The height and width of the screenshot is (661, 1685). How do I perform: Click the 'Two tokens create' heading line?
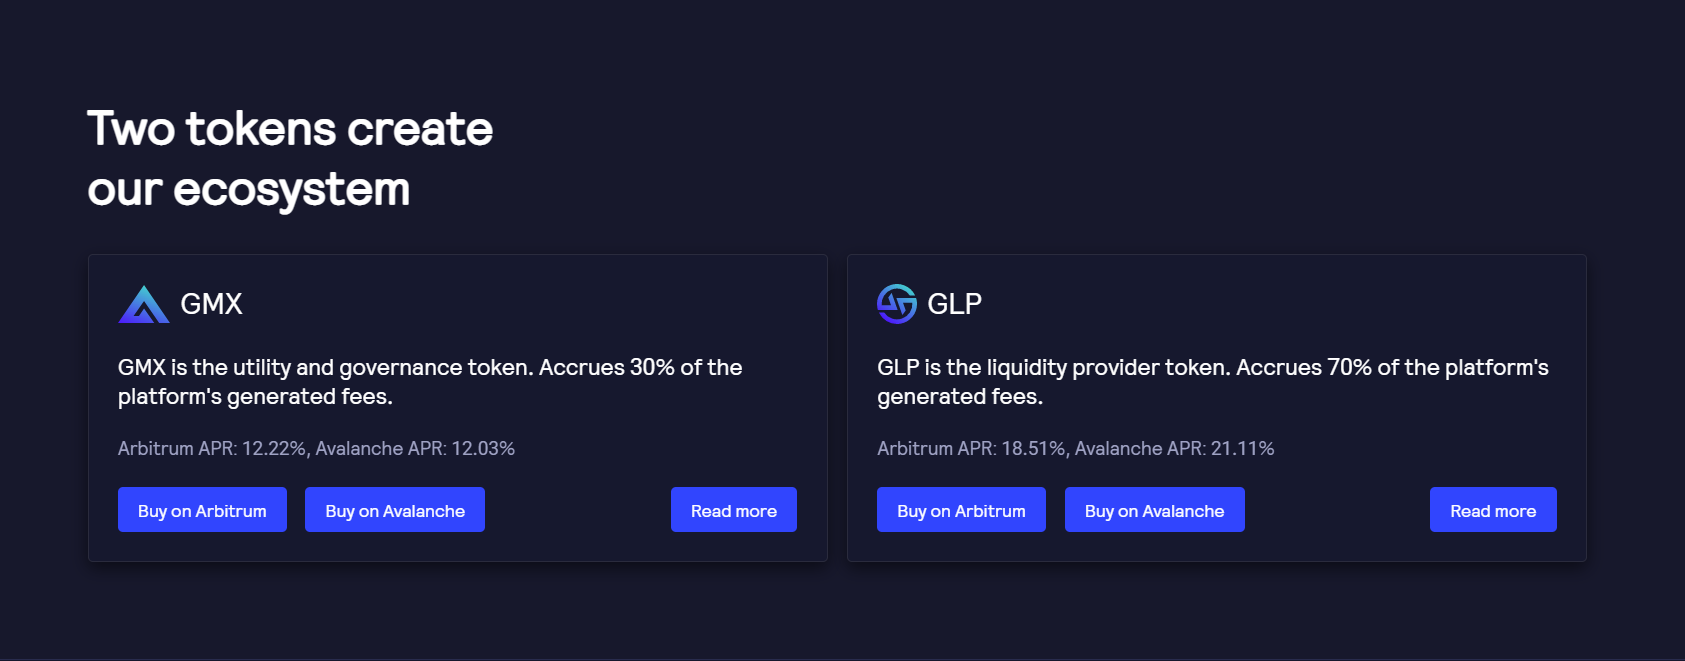[290, 129]
